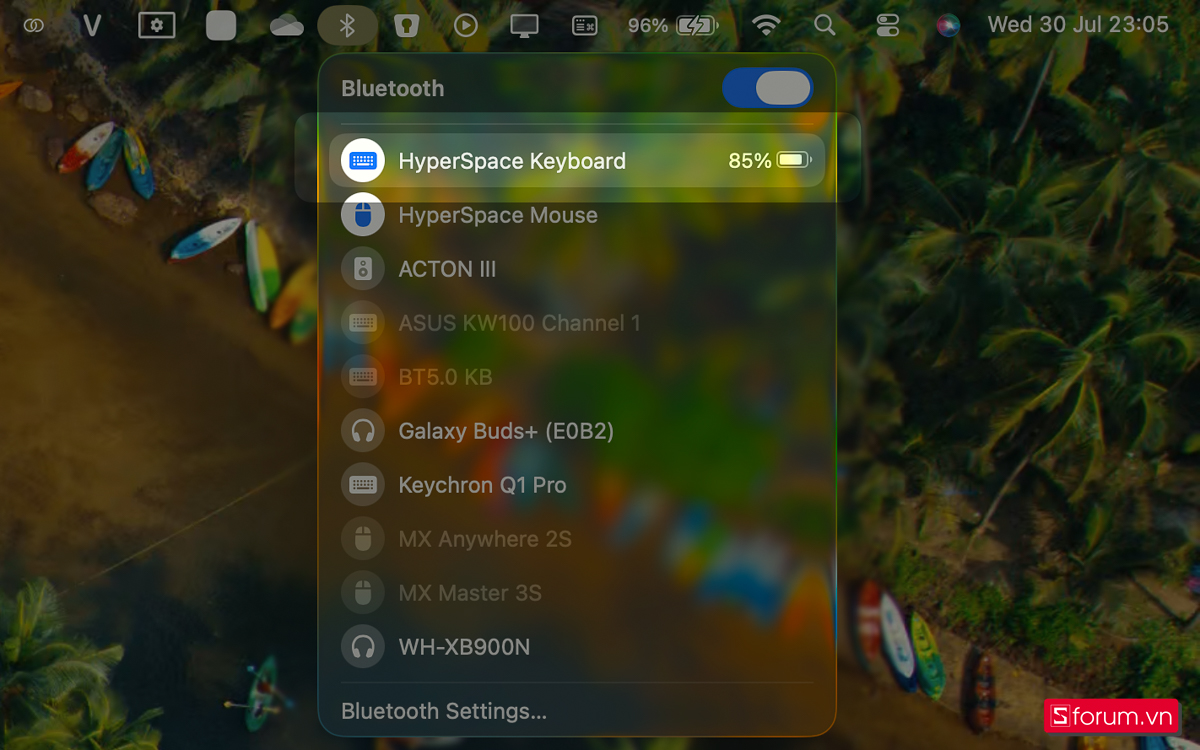The width and height of the screenshot is (1200, 750).
Task: Click the HyperSpace Mouse device icon
Action: tap(363, 215)
